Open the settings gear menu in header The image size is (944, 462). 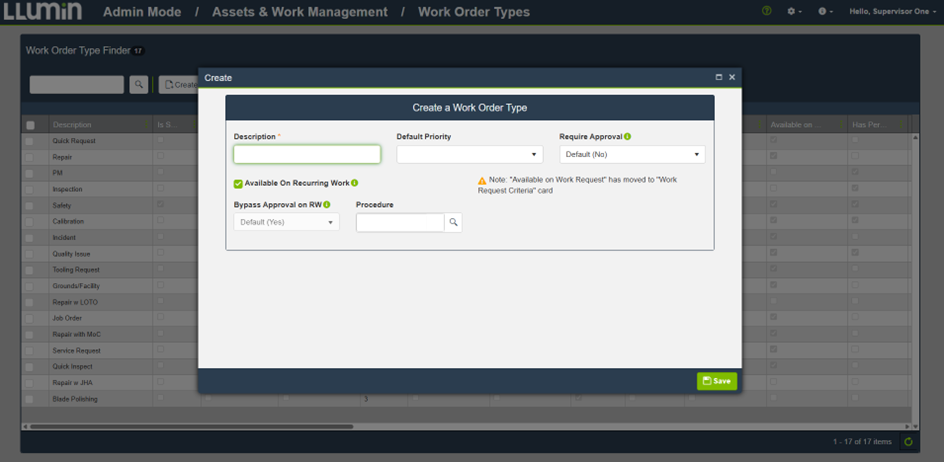coord(795,12)
